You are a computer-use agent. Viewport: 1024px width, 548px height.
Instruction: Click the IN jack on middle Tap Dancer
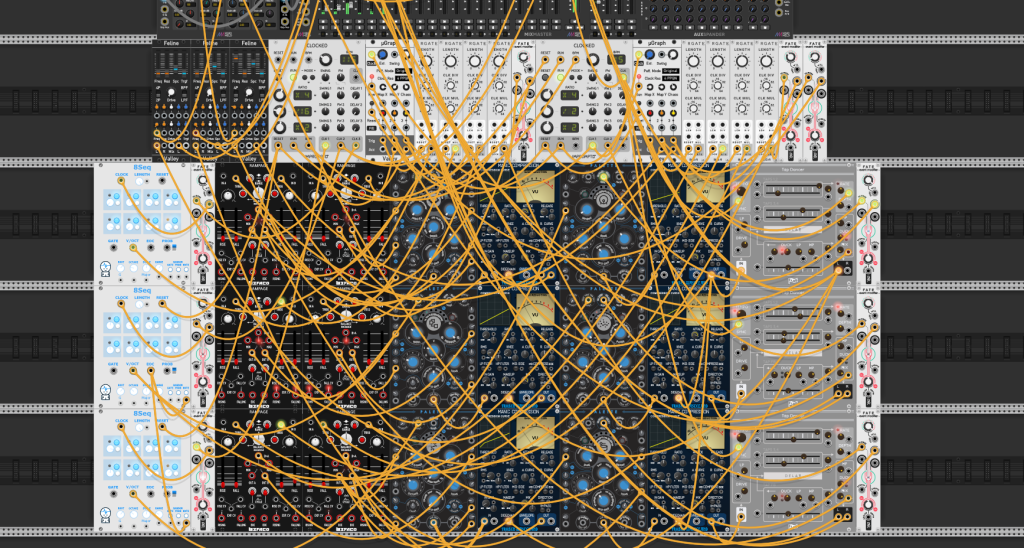pos(741,393)
